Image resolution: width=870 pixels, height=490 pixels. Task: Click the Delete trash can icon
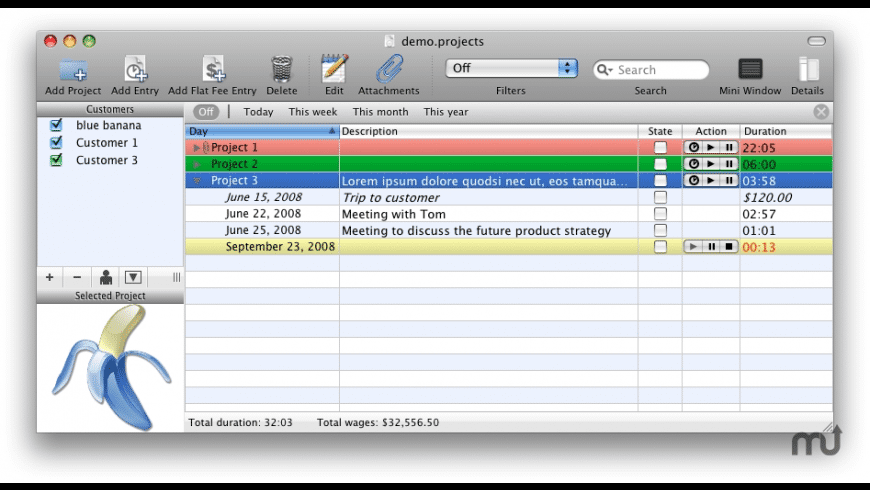pos(282,69)
